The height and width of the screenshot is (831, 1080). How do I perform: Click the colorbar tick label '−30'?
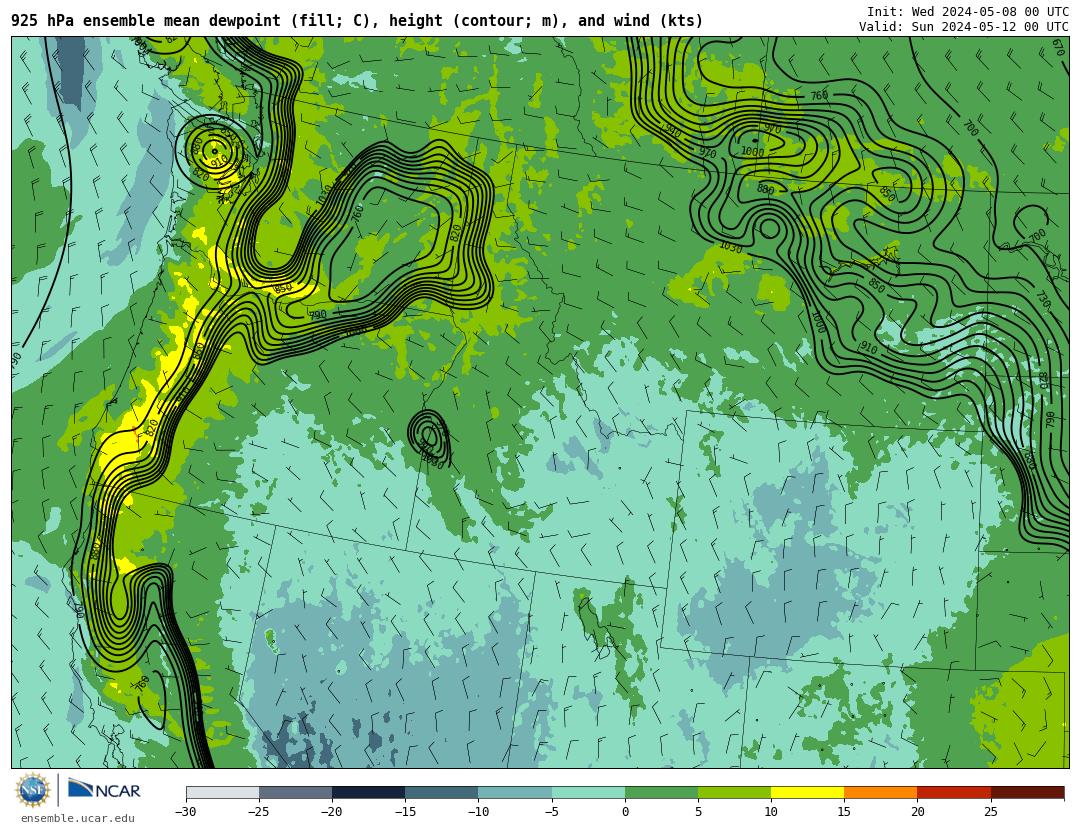coord(185,812)
